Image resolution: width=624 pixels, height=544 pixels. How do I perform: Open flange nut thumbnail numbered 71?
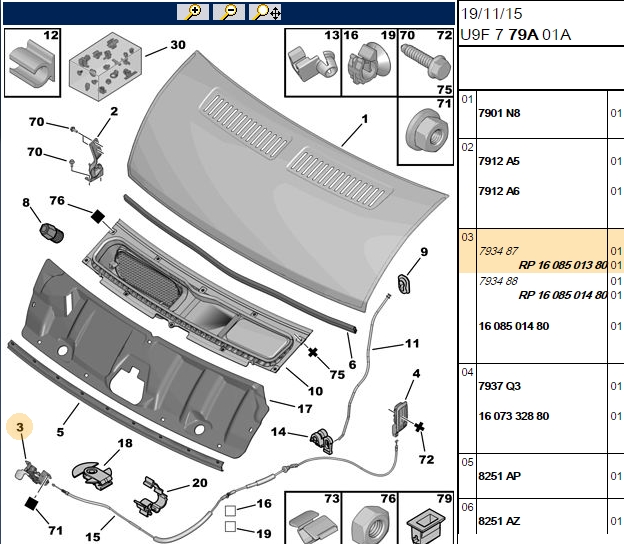coord(425,131)
